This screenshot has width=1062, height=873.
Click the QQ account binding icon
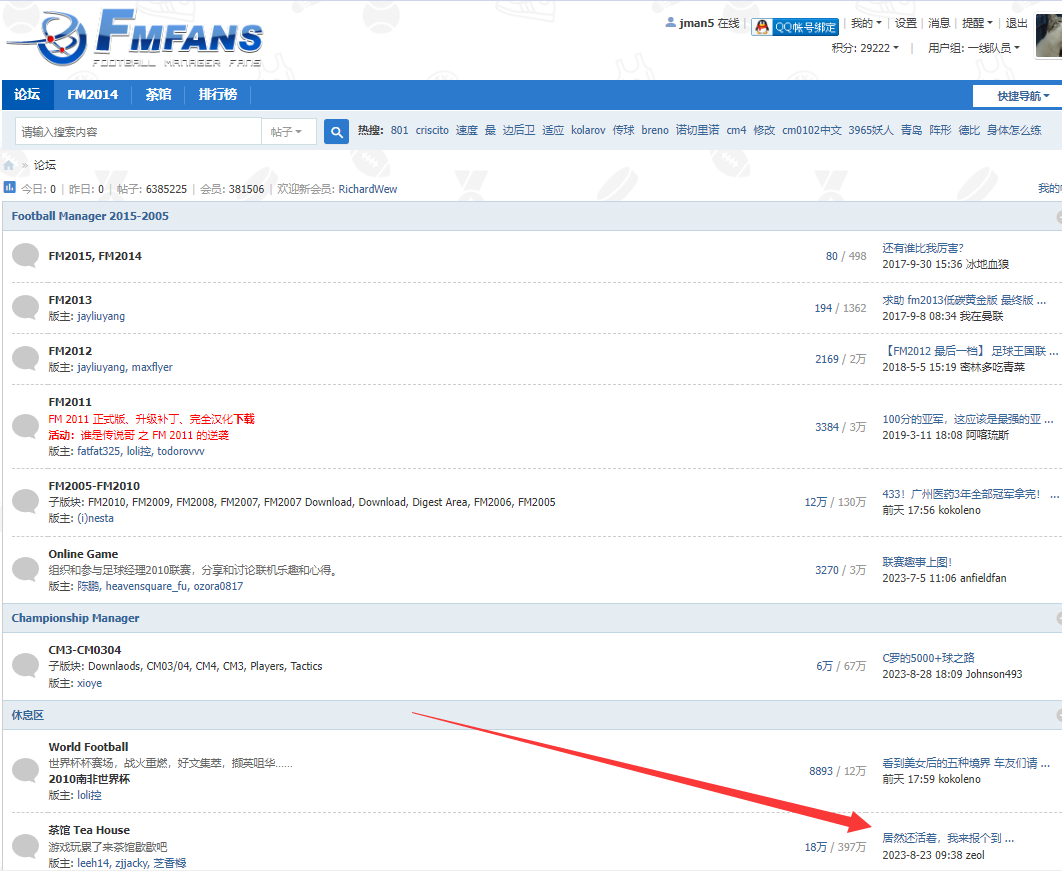[762, 27]
